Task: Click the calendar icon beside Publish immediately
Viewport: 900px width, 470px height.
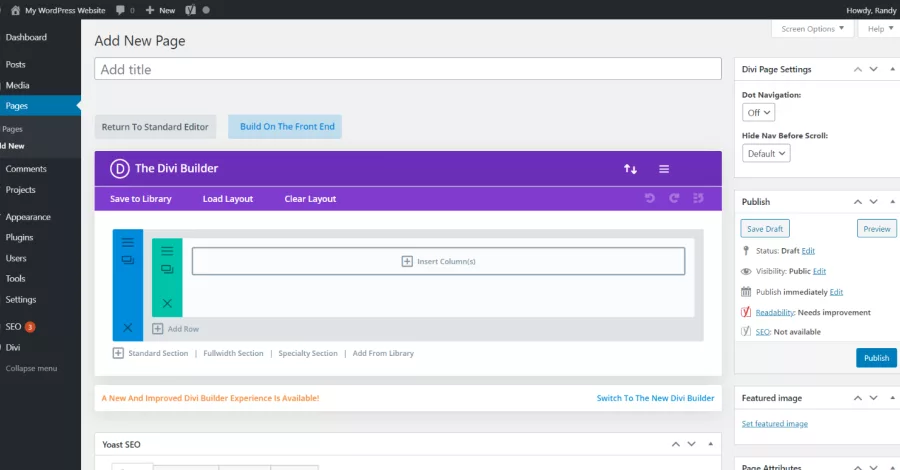Action: (x=746, y=292)
